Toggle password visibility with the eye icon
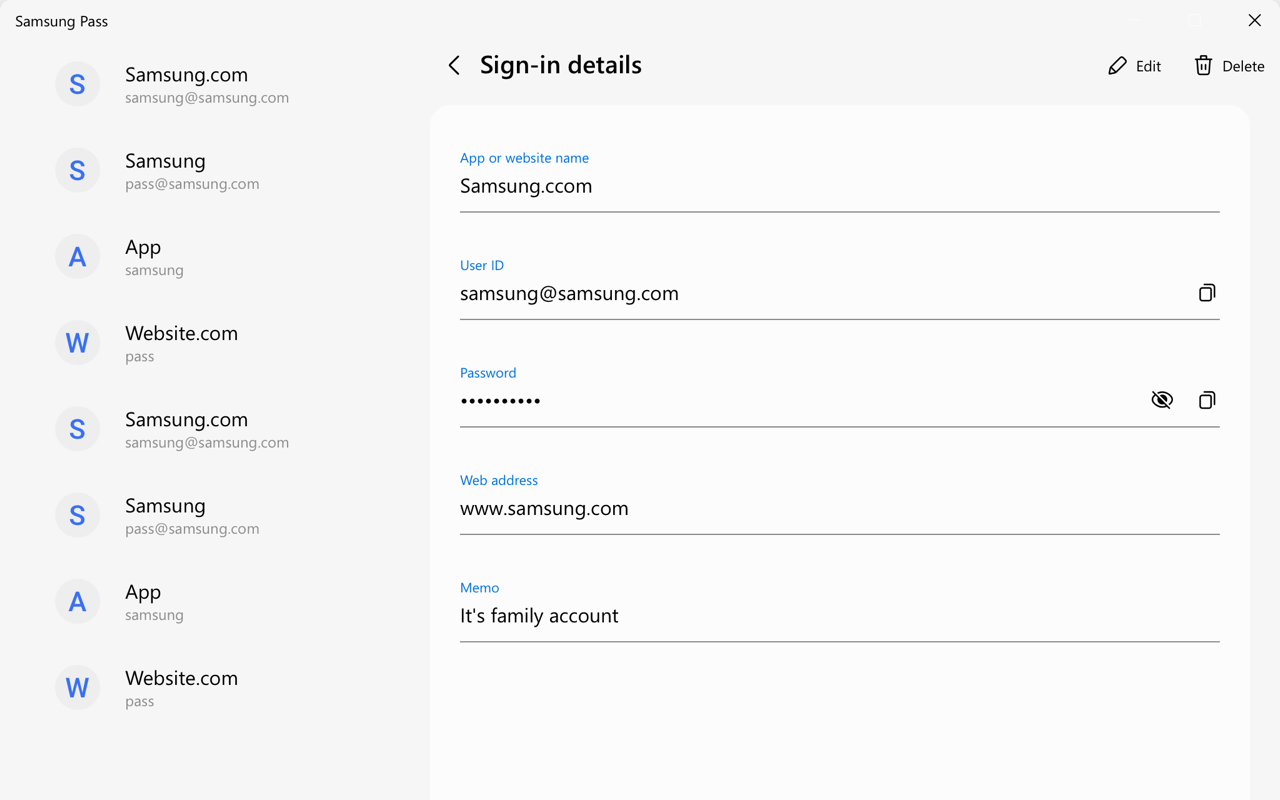1280x800 pixels. (1161, 400)
